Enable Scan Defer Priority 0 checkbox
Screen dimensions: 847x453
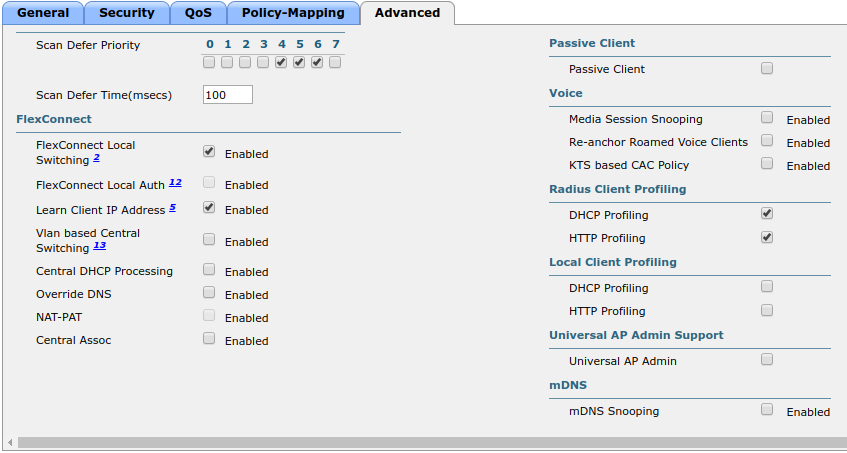[x=209, y=62]
